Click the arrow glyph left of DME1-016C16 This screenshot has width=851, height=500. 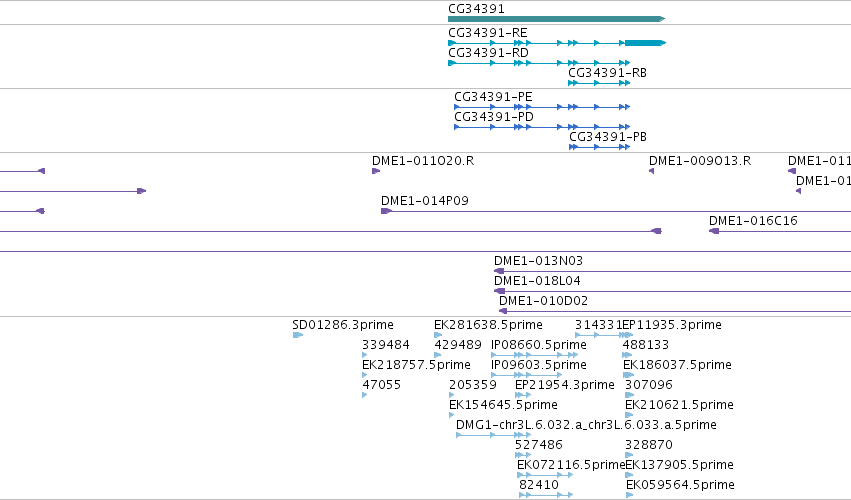click(714, 231)
